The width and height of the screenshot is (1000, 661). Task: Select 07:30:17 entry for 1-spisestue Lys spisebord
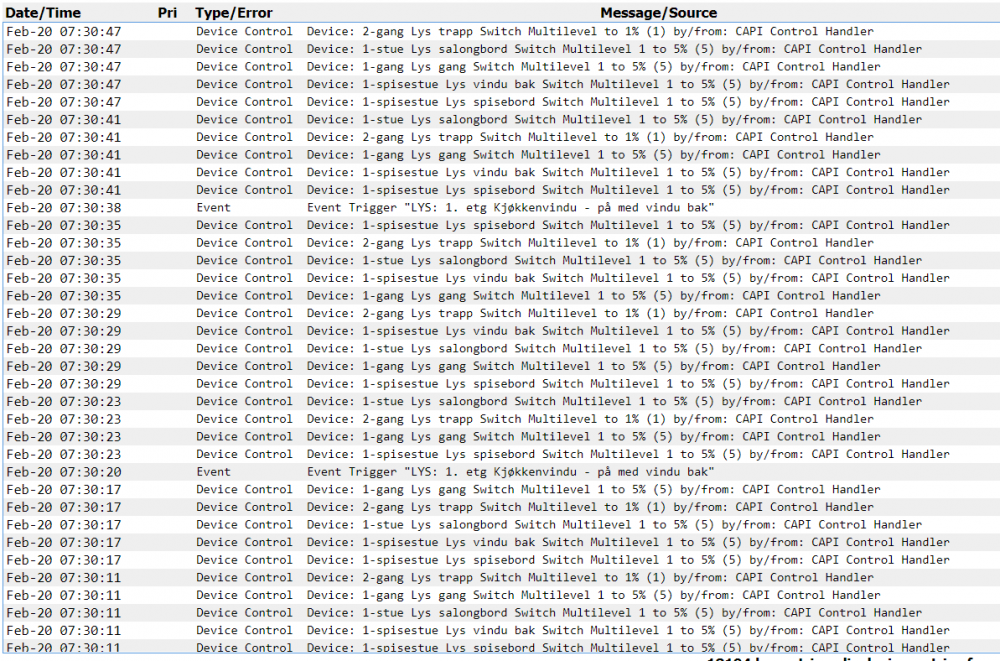(x=628, y=560)
